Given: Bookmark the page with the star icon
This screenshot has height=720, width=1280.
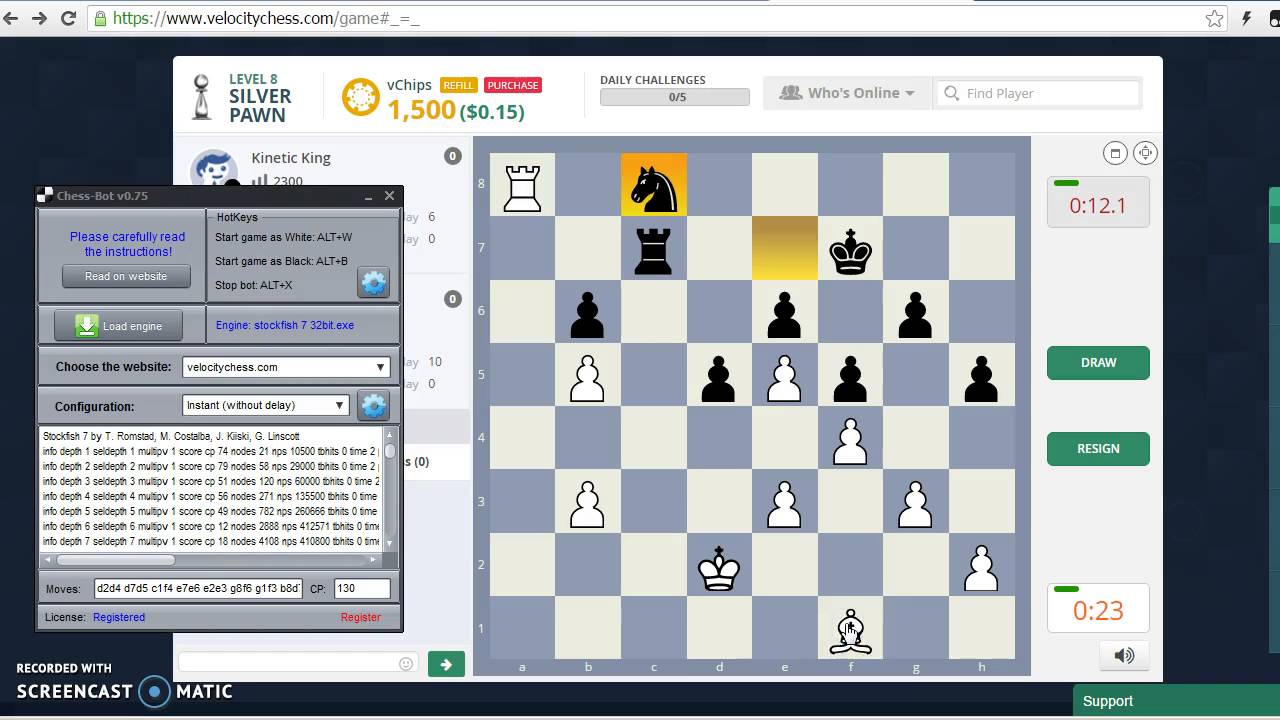Looking at the screenshot, I should pyautogui.click(x=1214, y=18).
